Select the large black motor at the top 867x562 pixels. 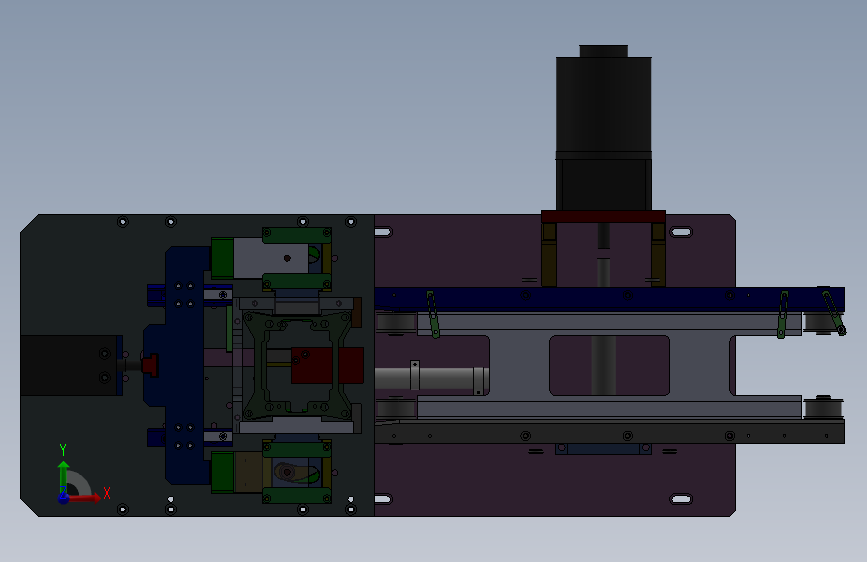603,128
